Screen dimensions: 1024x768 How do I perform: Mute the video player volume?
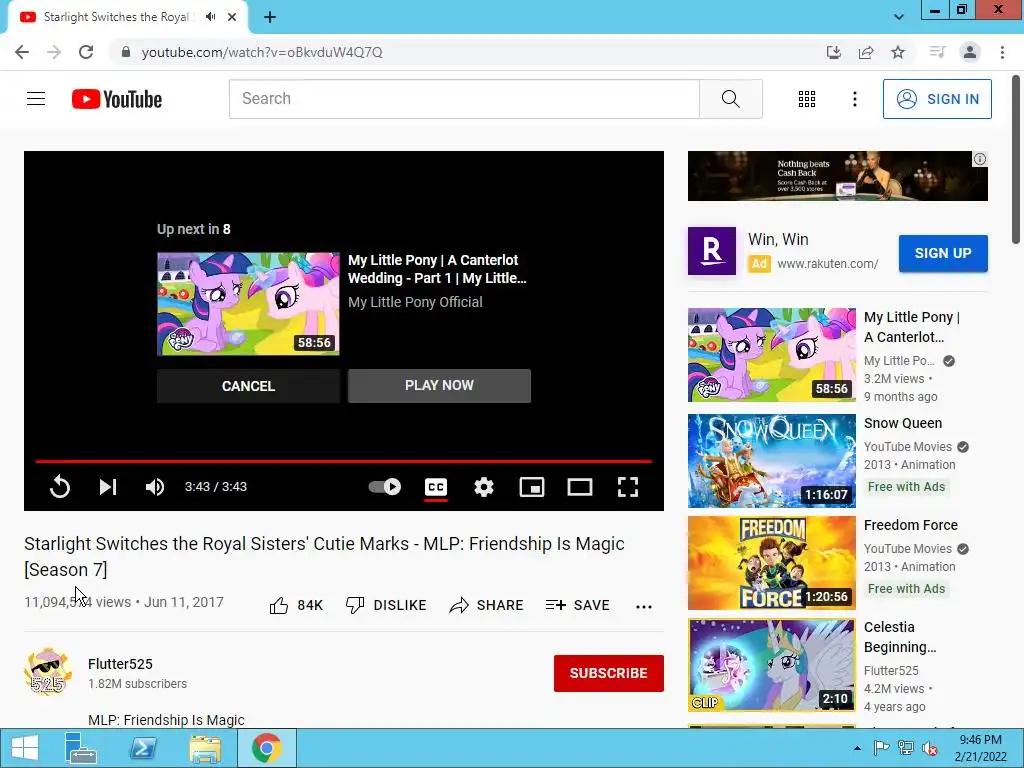155,487
